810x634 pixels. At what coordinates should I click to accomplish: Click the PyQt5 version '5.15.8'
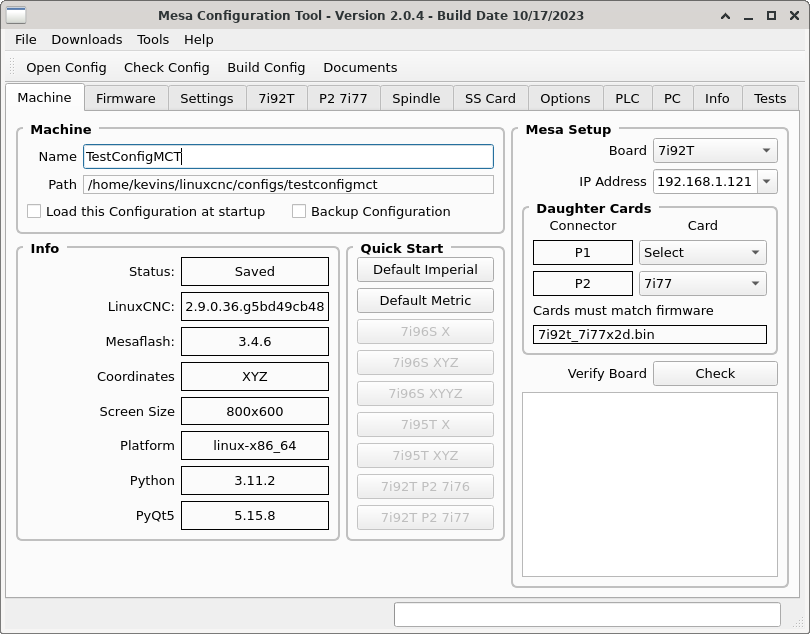(255, 516)
